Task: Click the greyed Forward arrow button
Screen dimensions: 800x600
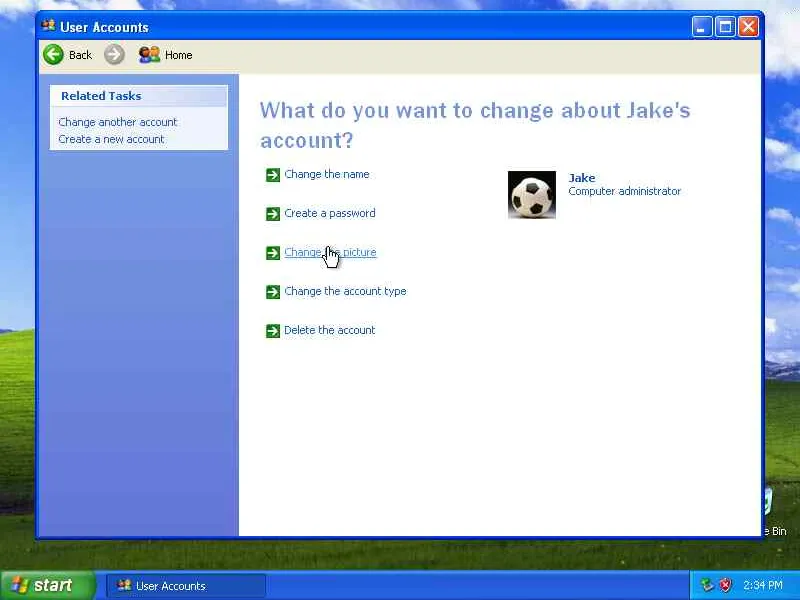Action: click(114, 55)
